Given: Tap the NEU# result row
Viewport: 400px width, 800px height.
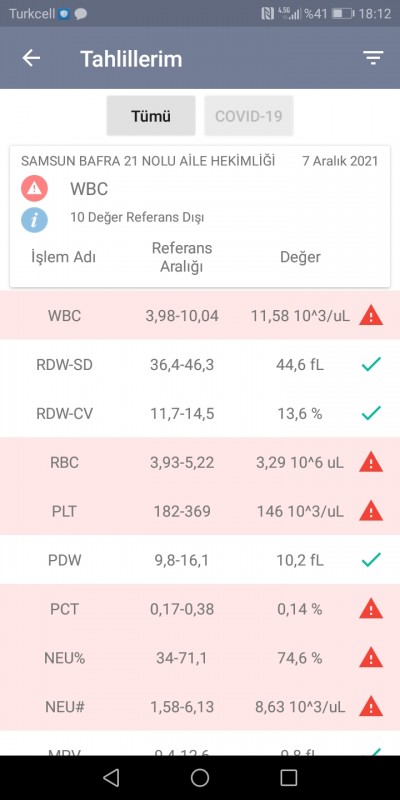Looking at the screenshot, I should (x=200, y=707).
